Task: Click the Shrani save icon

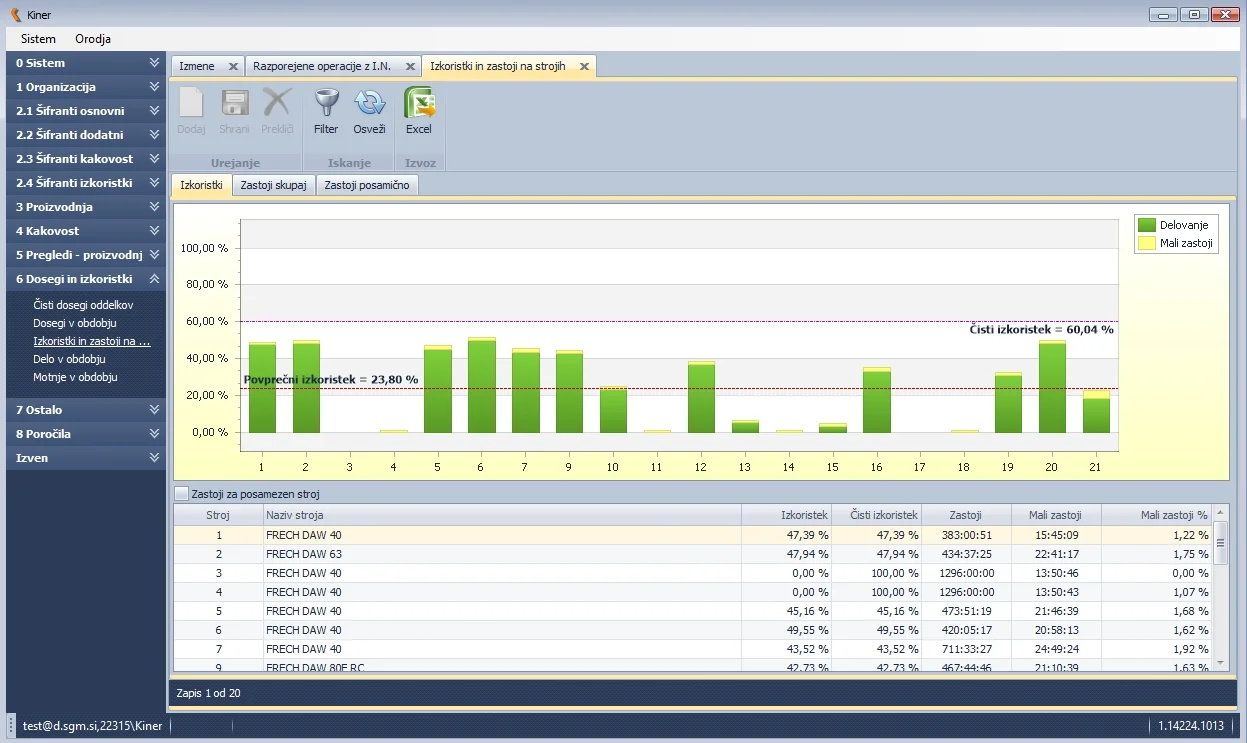Action: (234, 104)
